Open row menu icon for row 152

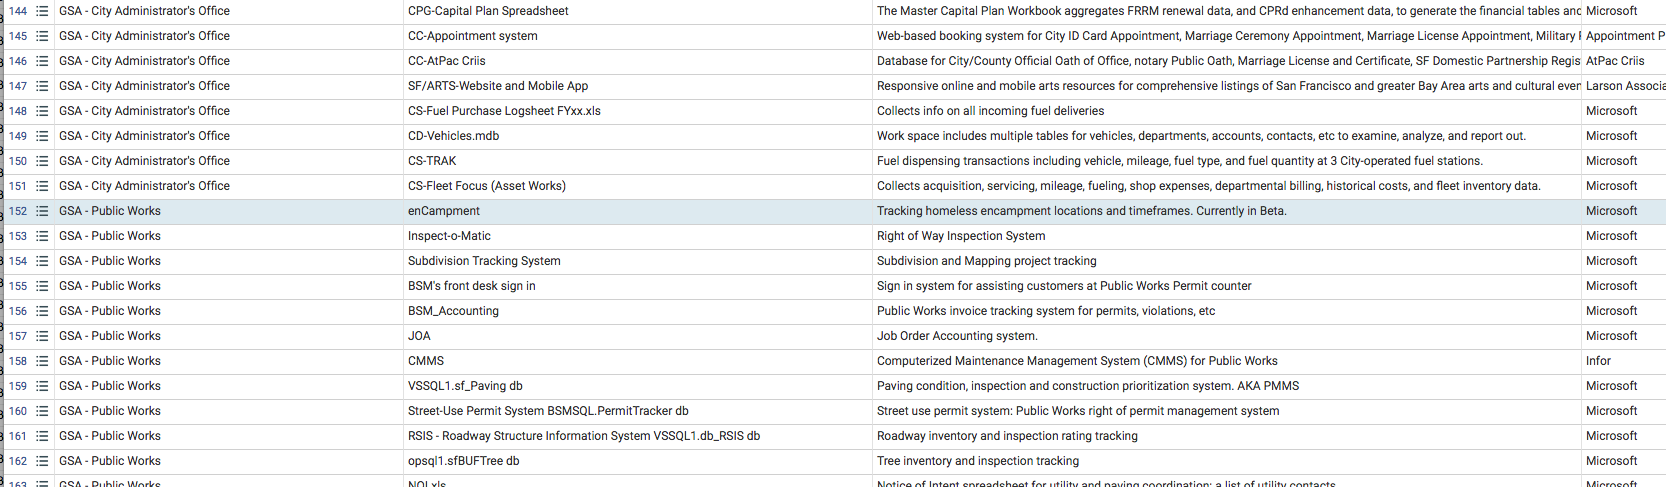42,211
